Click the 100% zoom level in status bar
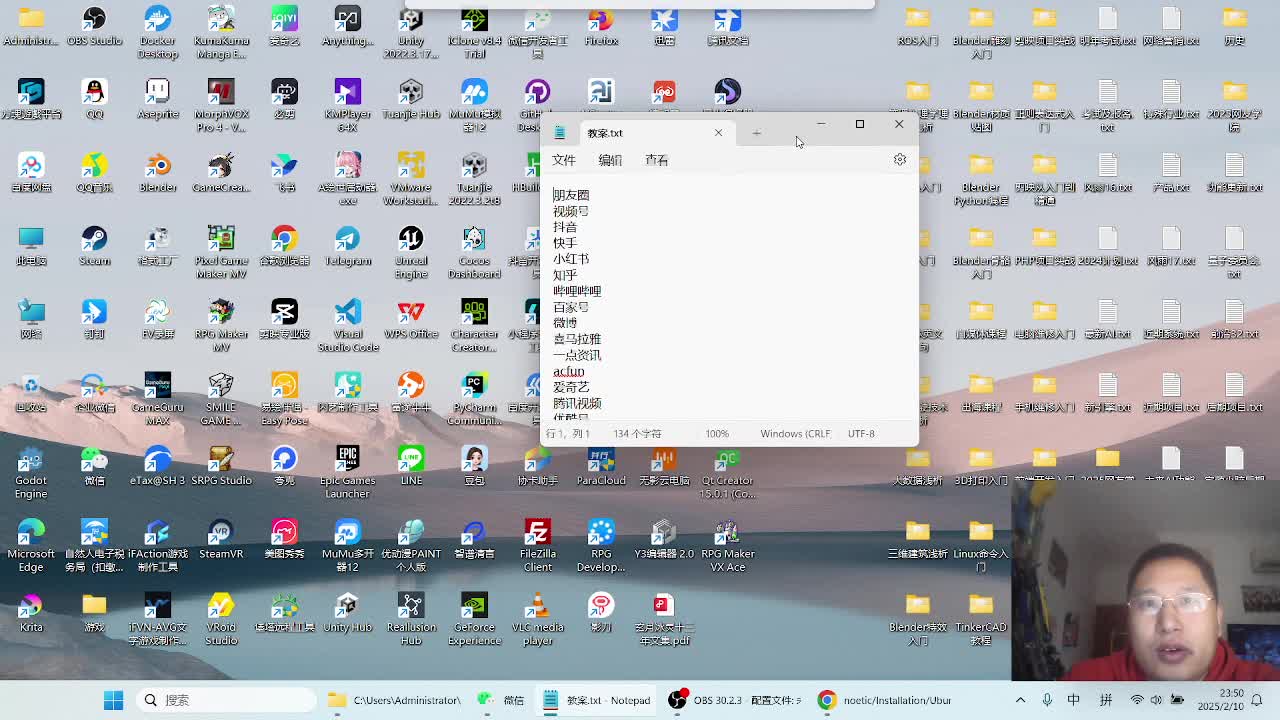The width and height of the screenshot is (1280, 720). click(717, 434)
